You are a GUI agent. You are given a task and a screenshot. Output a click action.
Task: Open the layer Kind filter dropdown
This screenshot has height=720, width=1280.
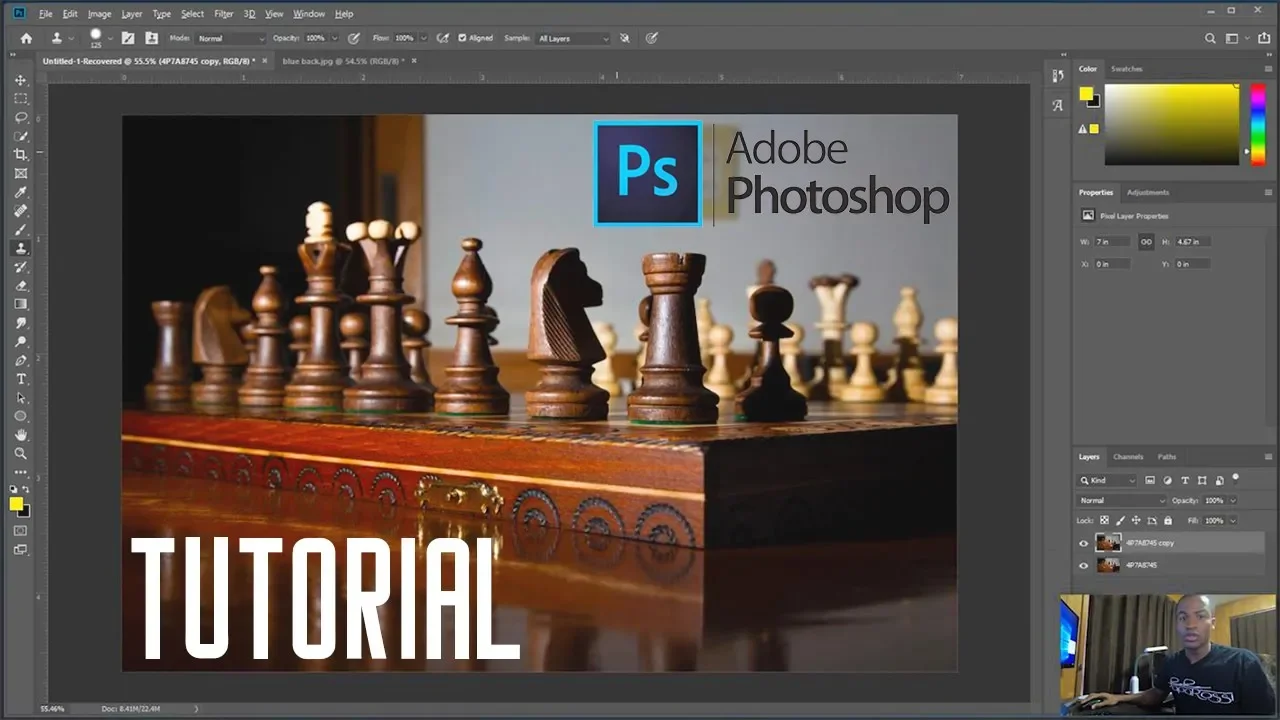click(x=1108, y=480)
